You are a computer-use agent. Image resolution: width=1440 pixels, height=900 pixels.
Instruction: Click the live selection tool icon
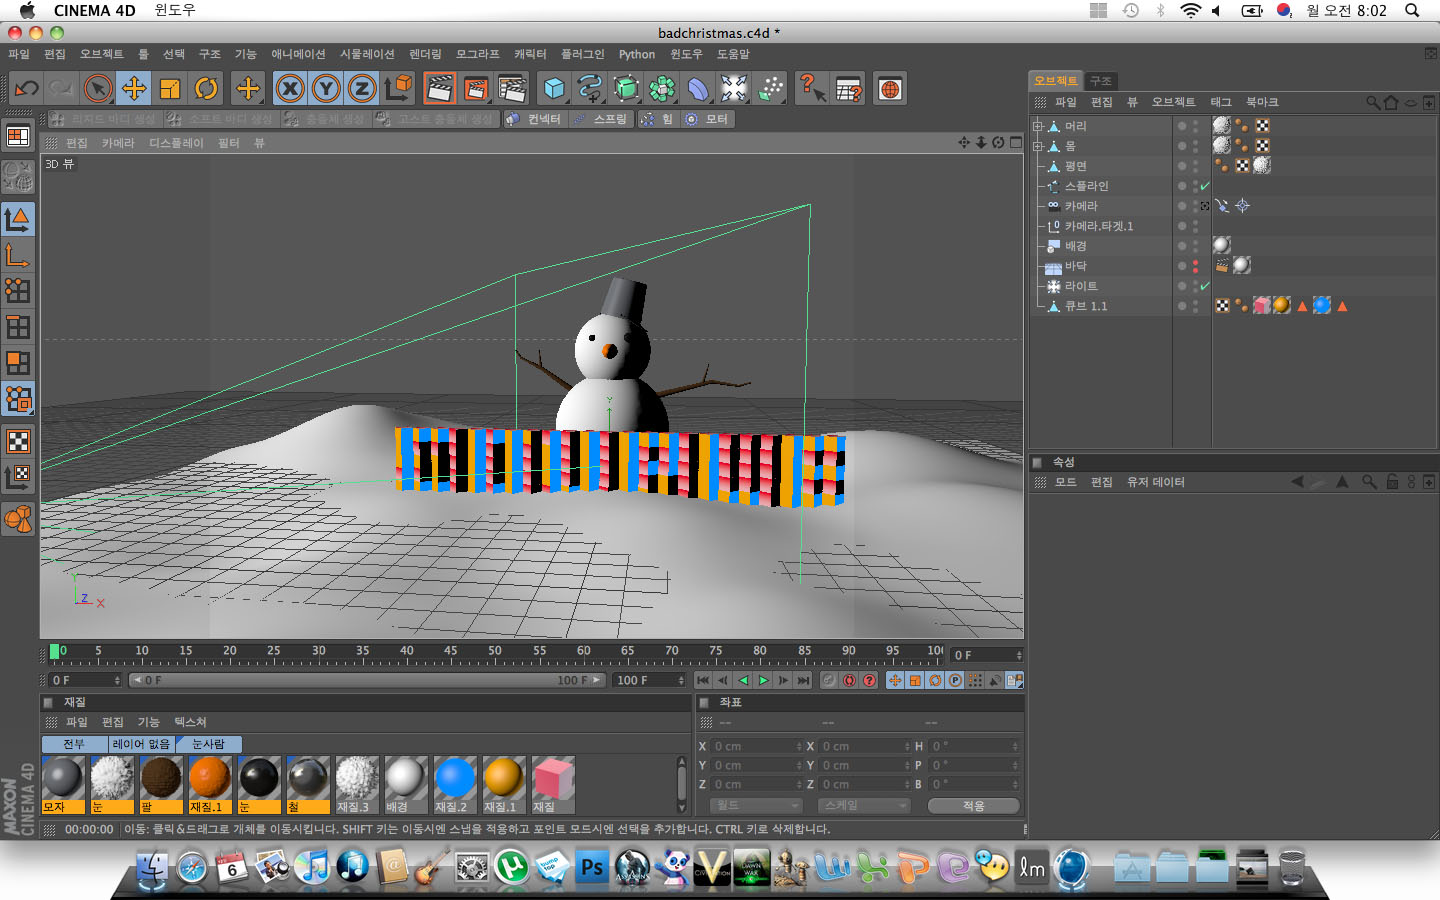coord(98,89)
